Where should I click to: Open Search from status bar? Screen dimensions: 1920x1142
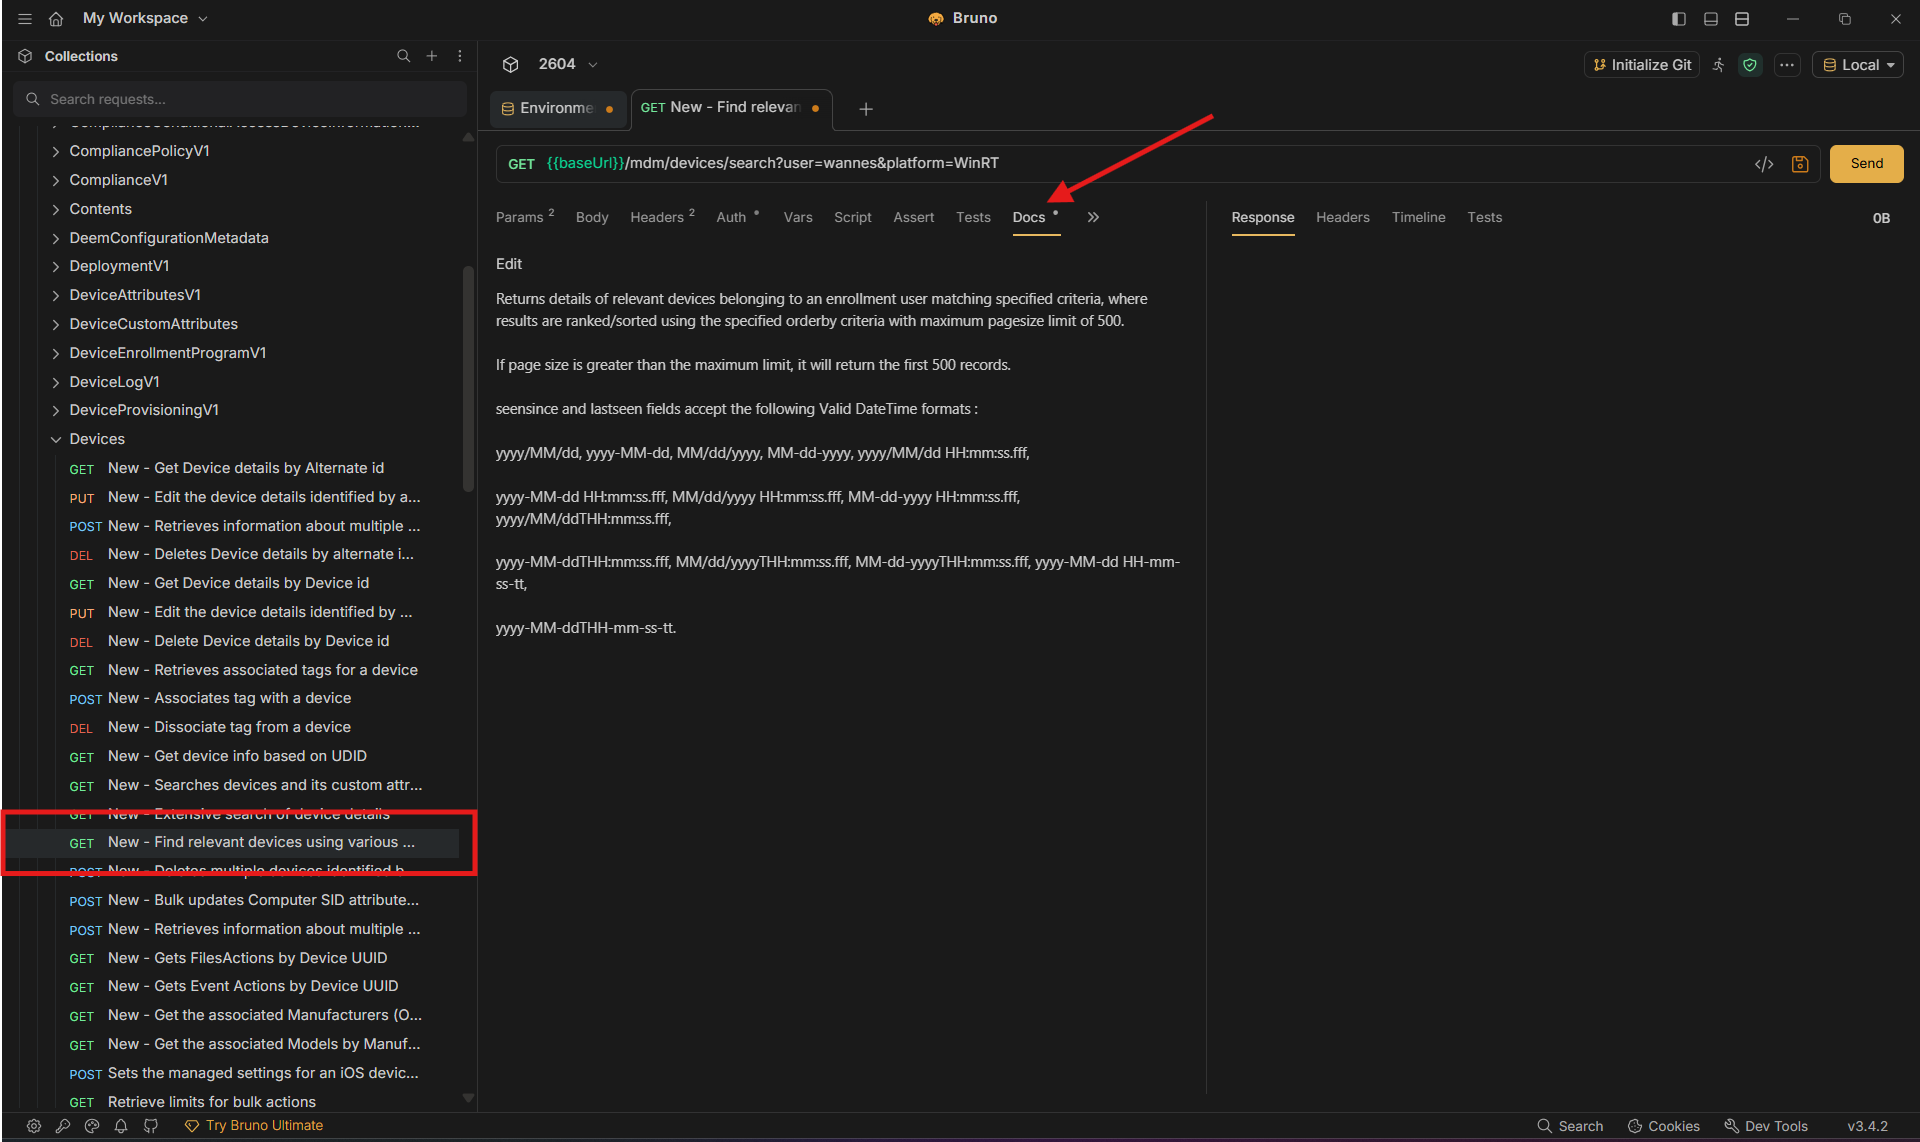1570,1126
